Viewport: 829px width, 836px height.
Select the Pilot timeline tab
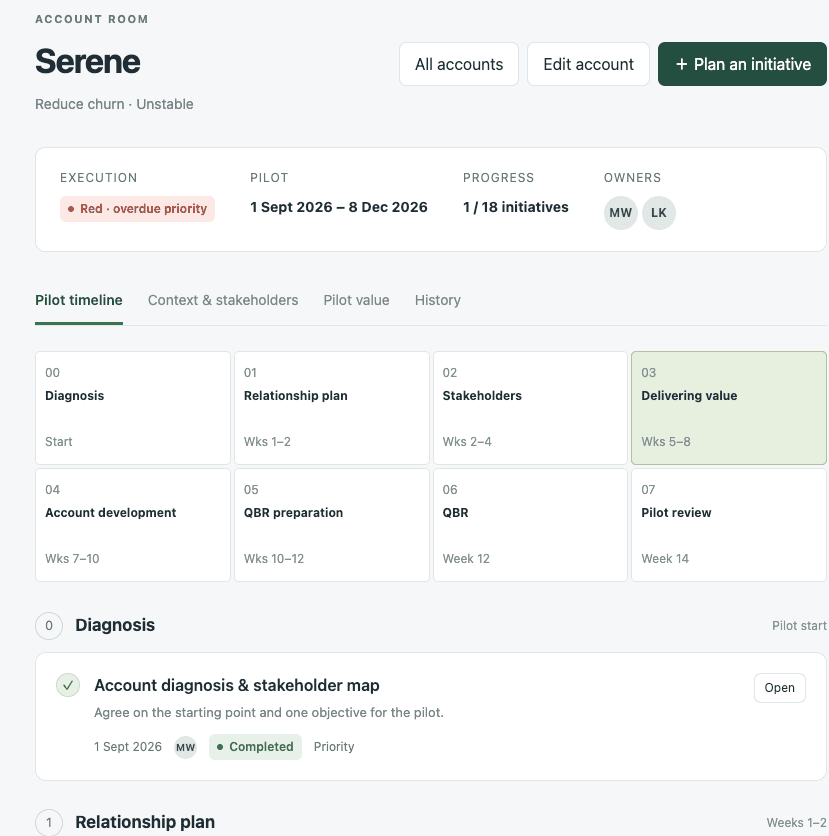pos(79,300)
